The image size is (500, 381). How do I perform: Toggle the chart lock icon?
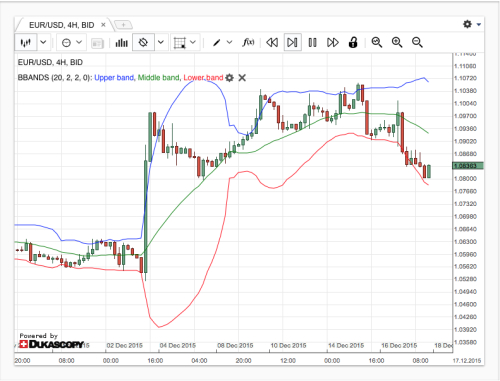[353, 42]
